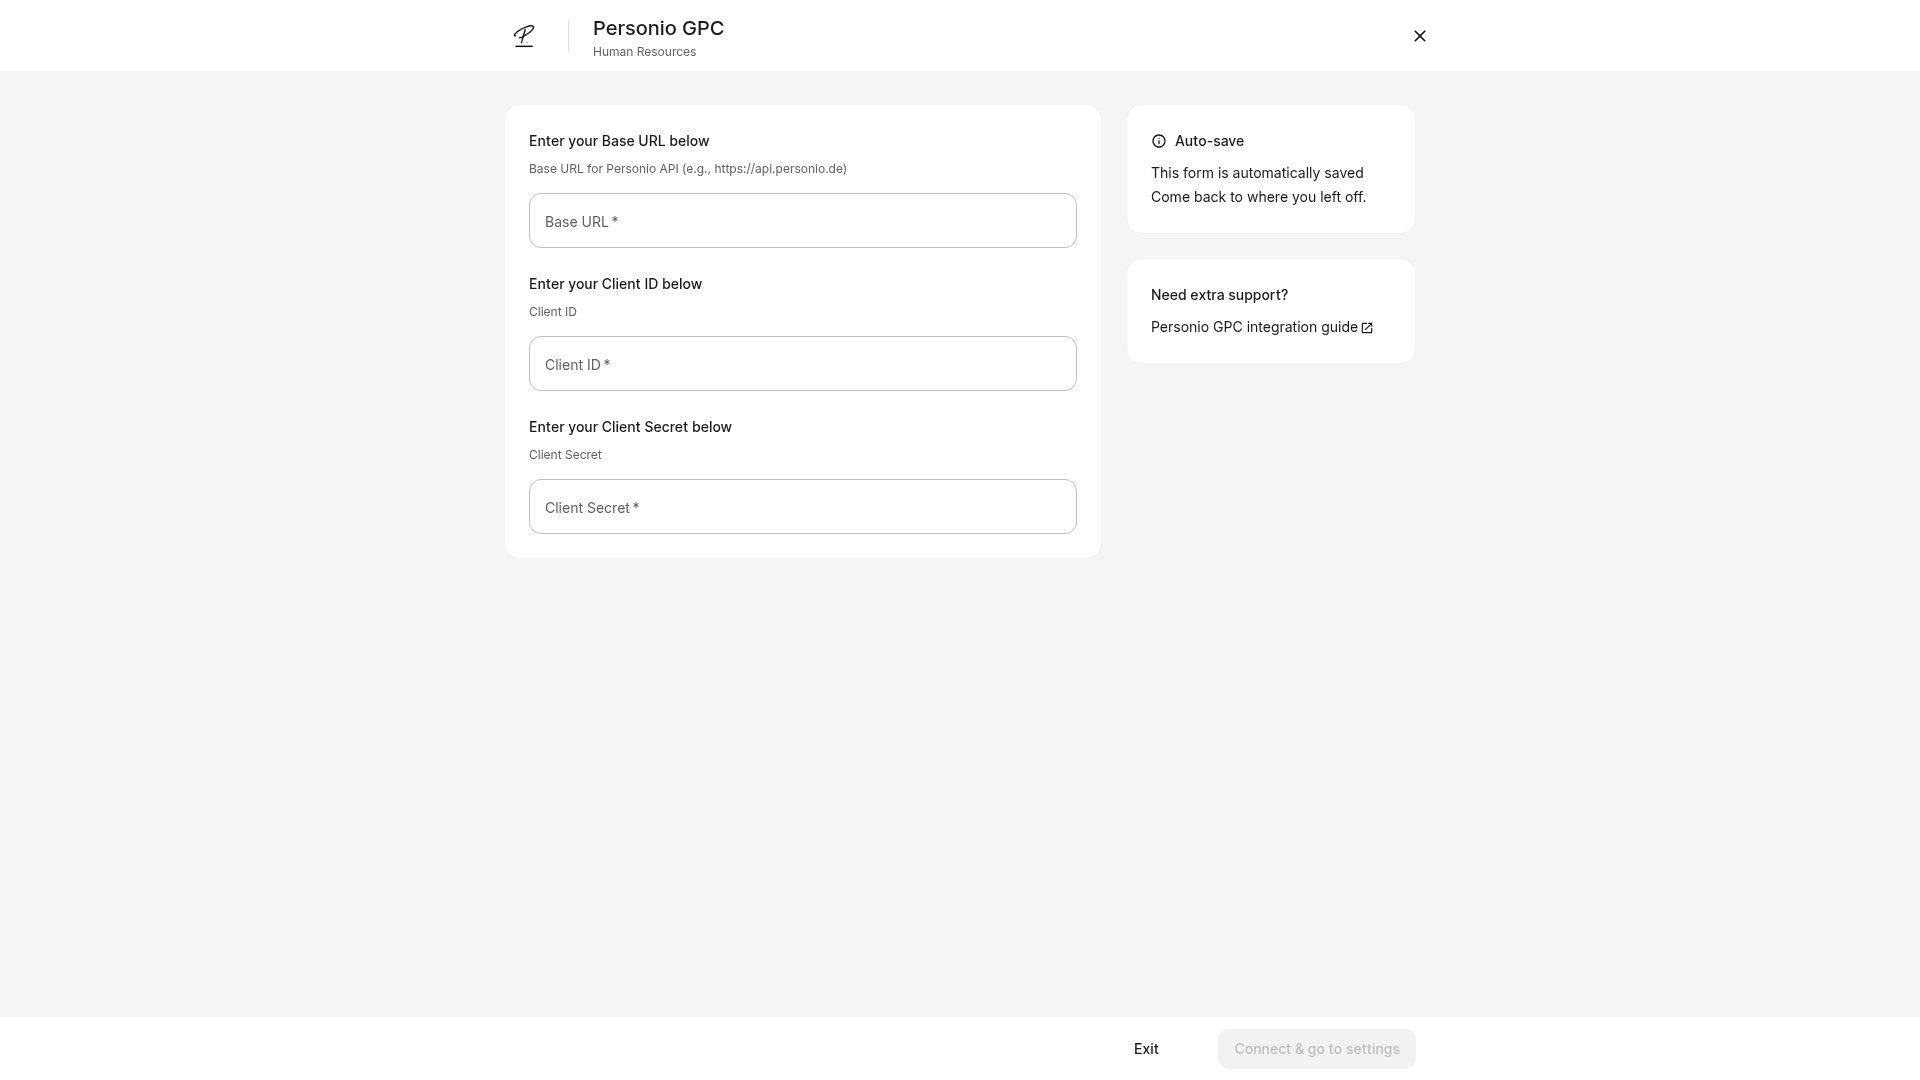The height and width of the screenshot is (1080, 1920).
Task: Click the 'Enter your Client ID below' heading
Action: (x=615, y=284)
